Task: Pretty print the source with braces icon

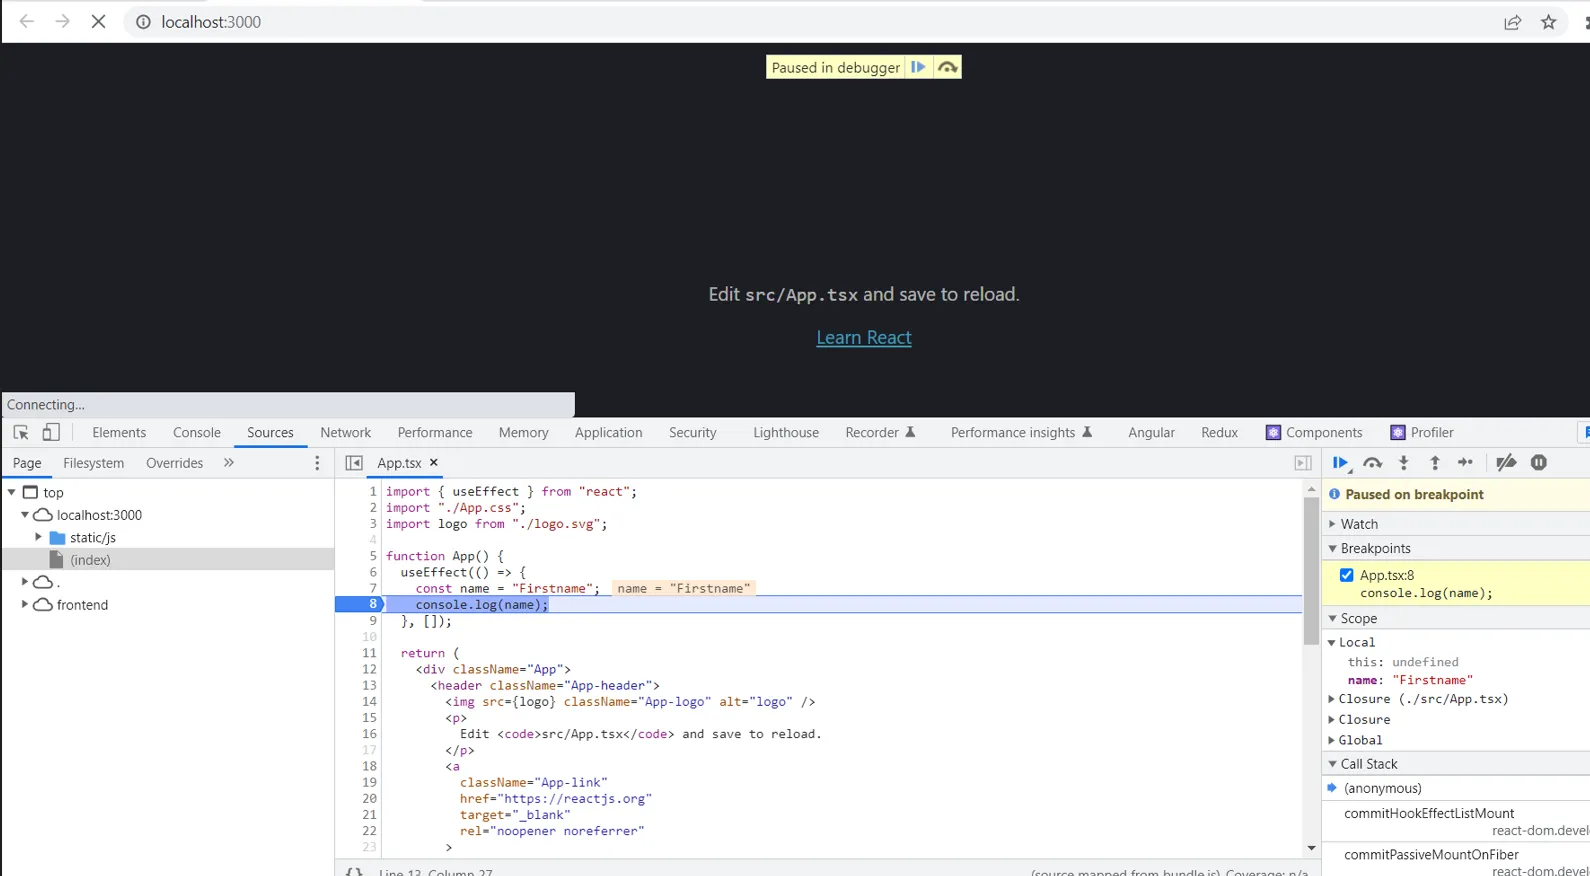Action: point(354,872)
